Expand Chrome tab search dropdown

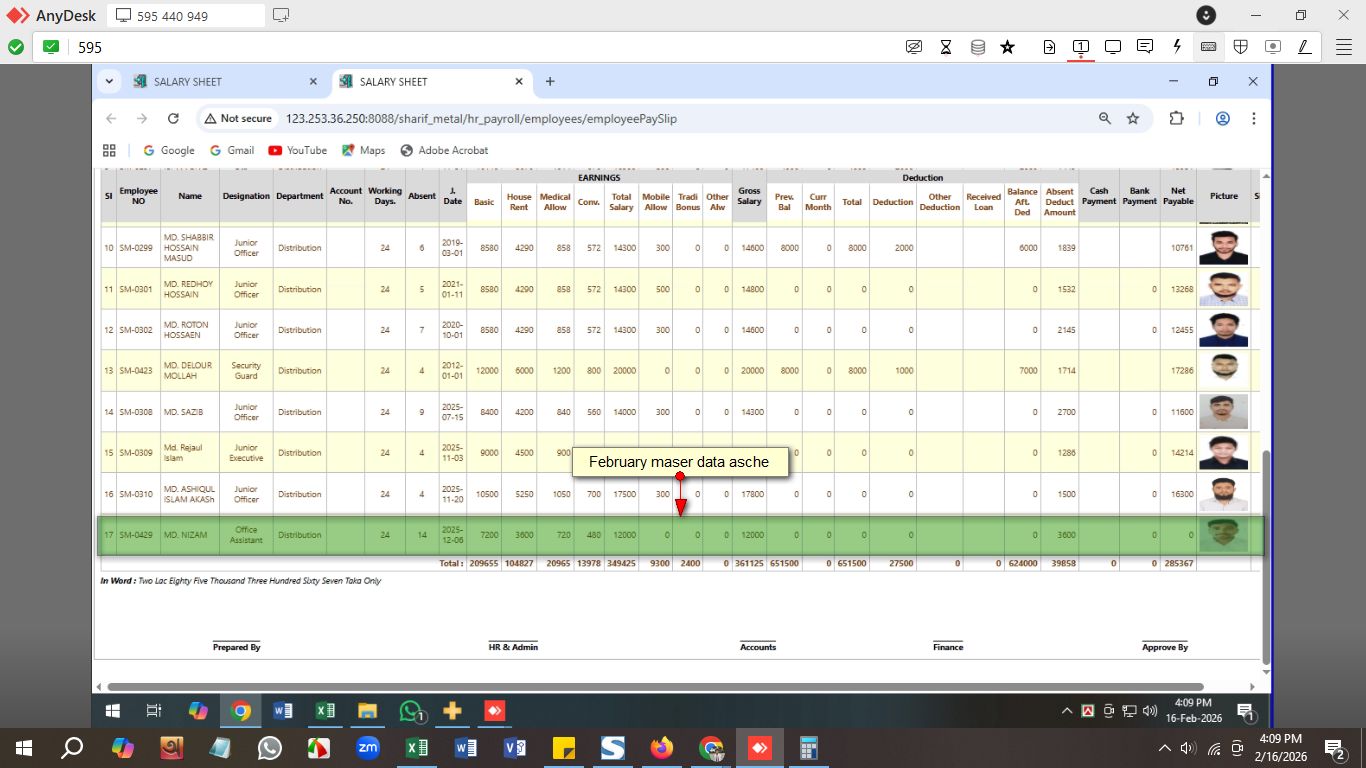click(x=108, y=81)
